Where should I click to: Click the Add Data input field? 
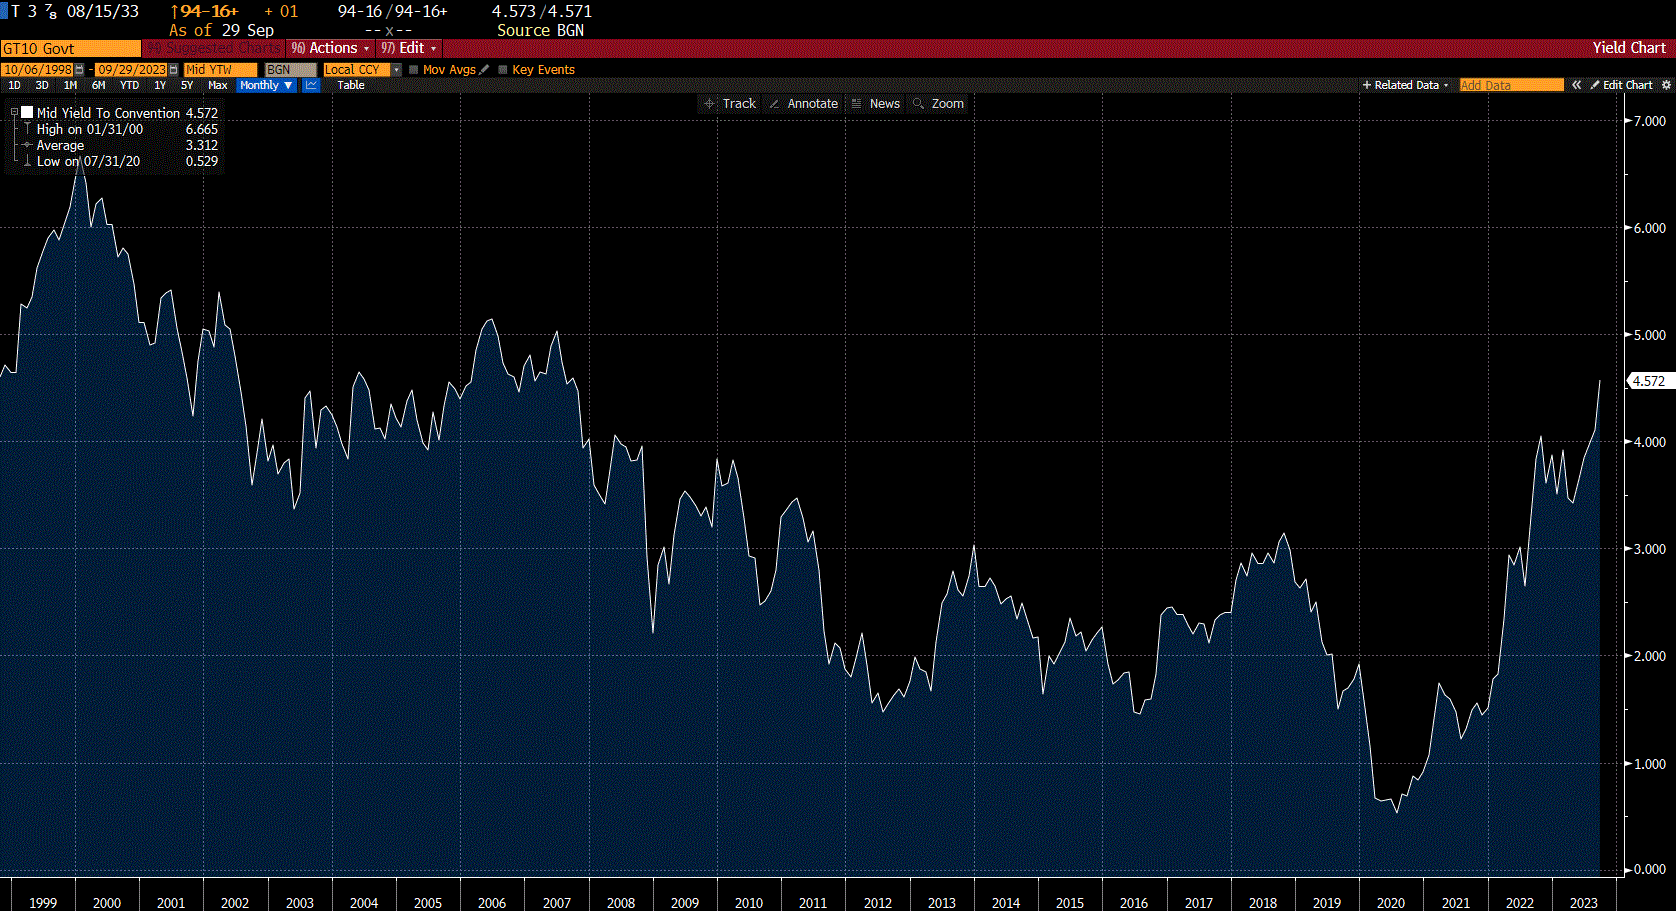tap(1510, 85)
